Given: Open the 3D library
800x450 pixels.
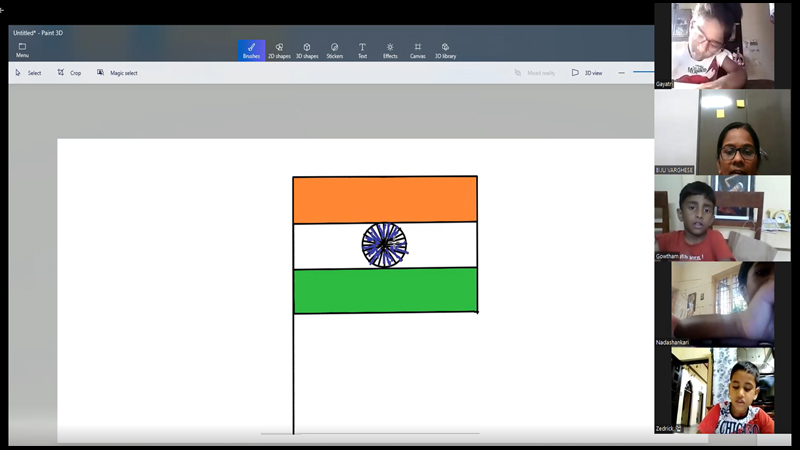Looking at the screenshot, I should 445,50.
